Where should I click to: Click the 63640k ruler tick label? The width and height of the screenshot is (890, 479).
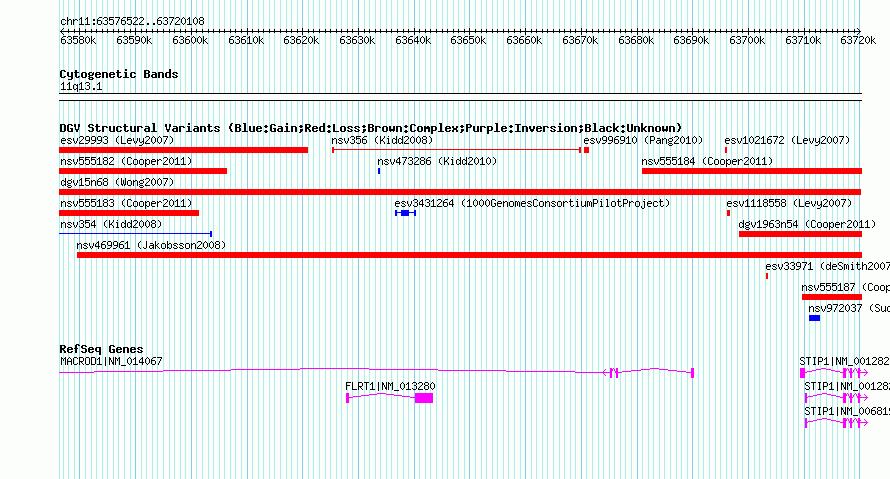(413, 40)
